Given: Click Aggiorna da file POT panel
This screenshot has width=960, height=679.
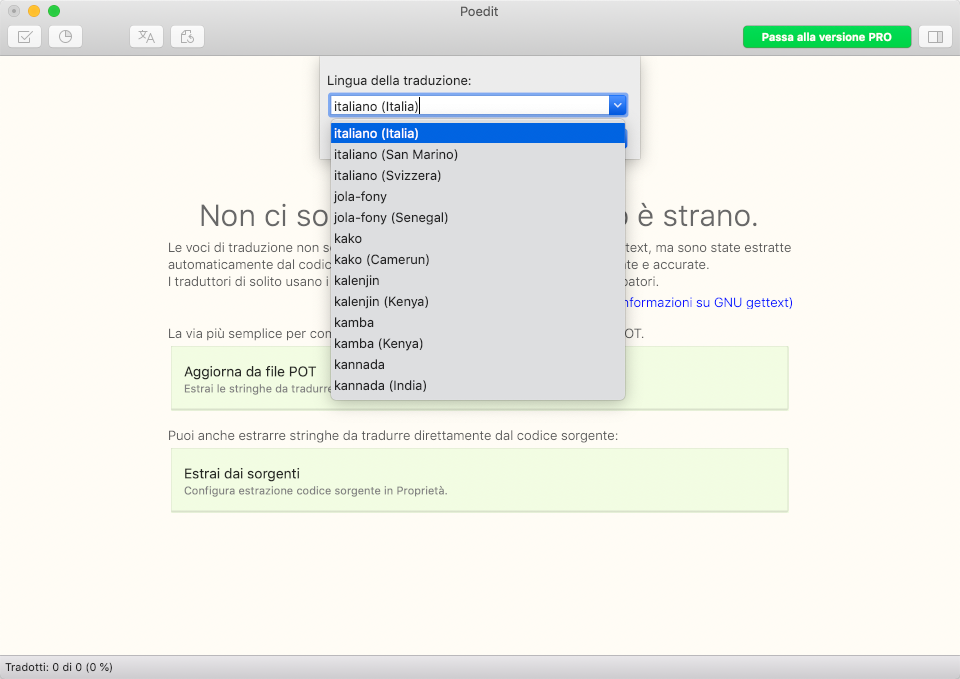Looking at the screenshot, I should pos(479,378).
